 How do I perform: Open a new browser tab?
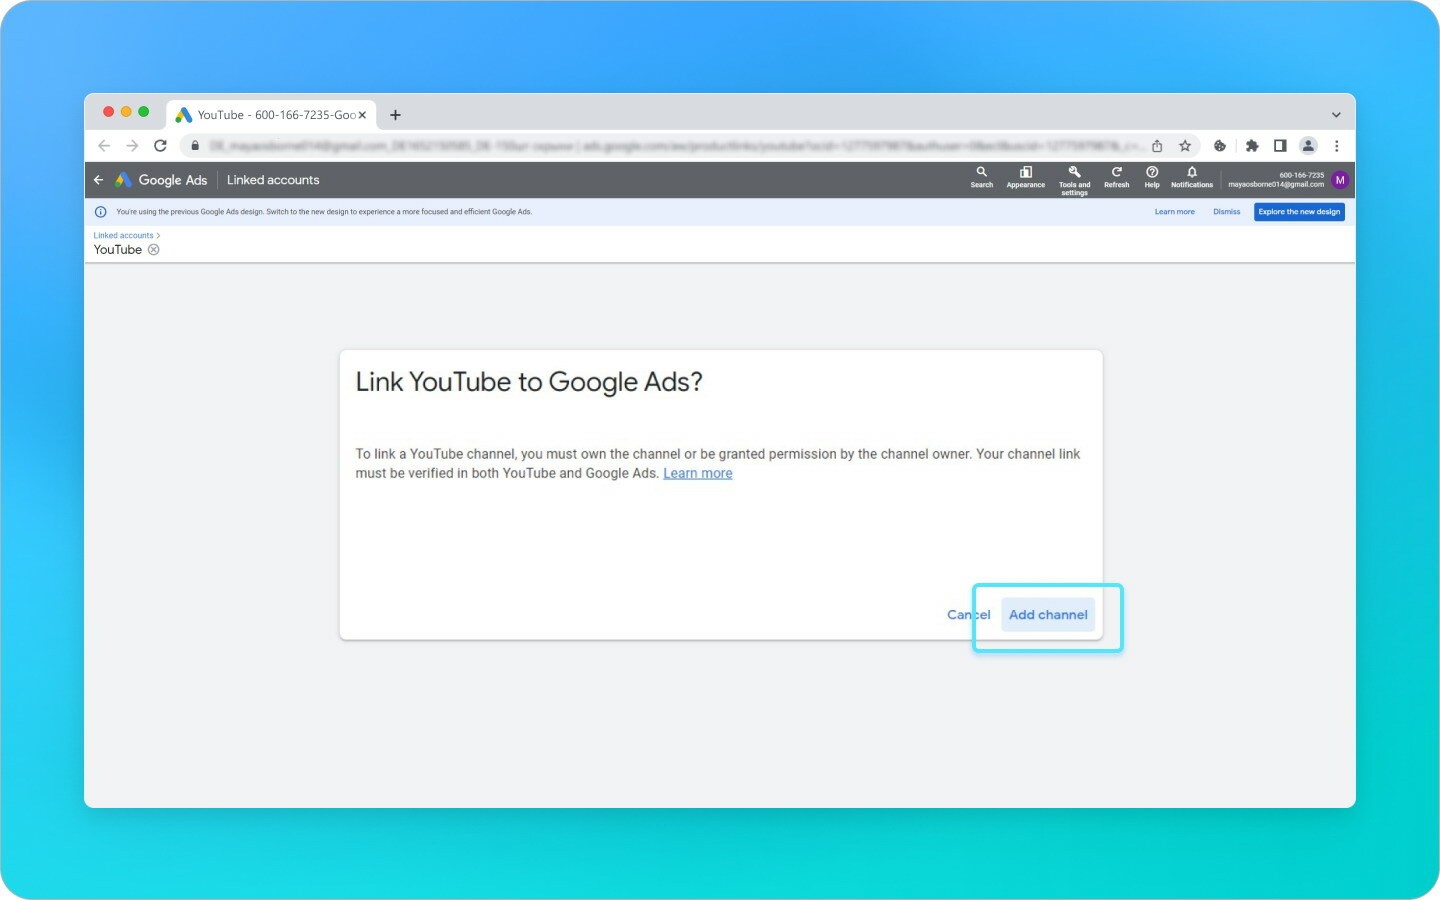click(x=395, y=115)
